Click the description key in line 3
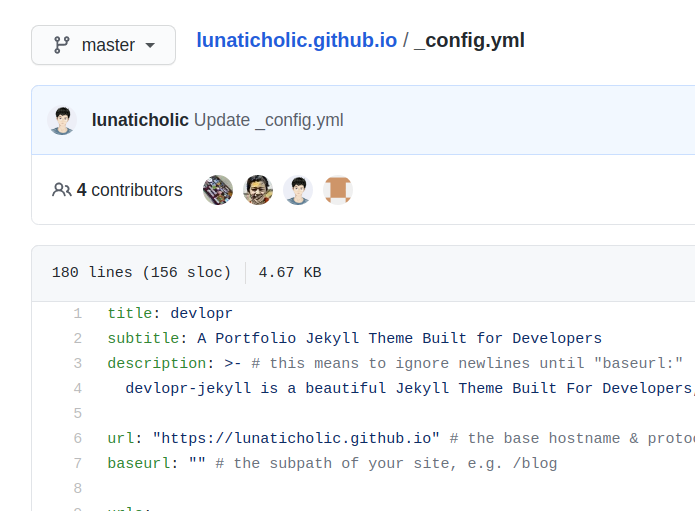Screen dimensions: 695x511 156,363
